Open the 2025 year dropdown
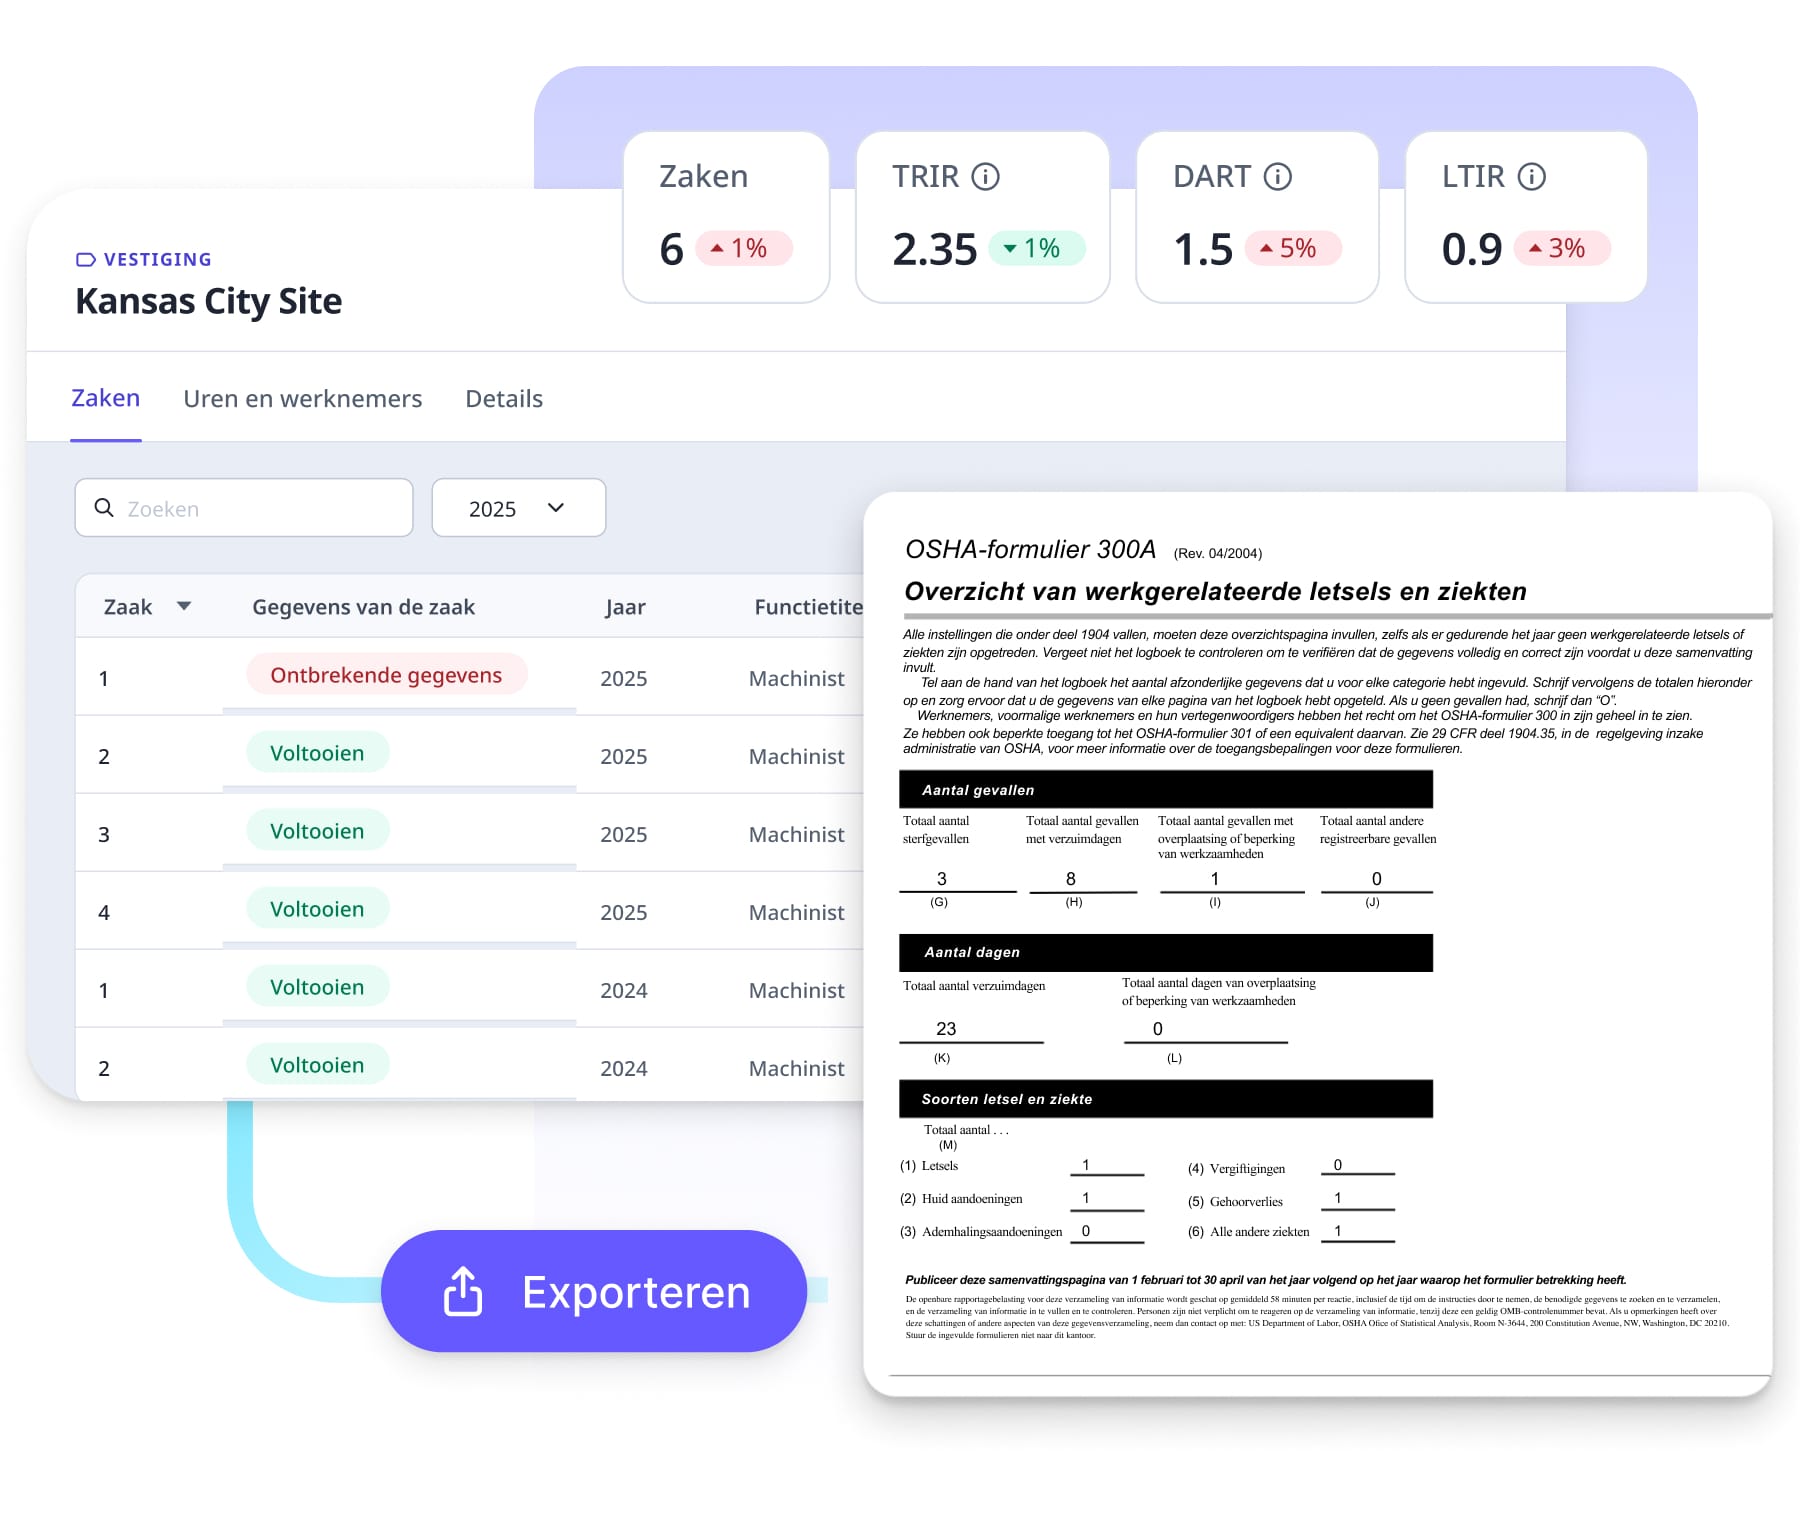This screenshot has width=1800, height=1524. pyautogui.click(x=518, y=508)
